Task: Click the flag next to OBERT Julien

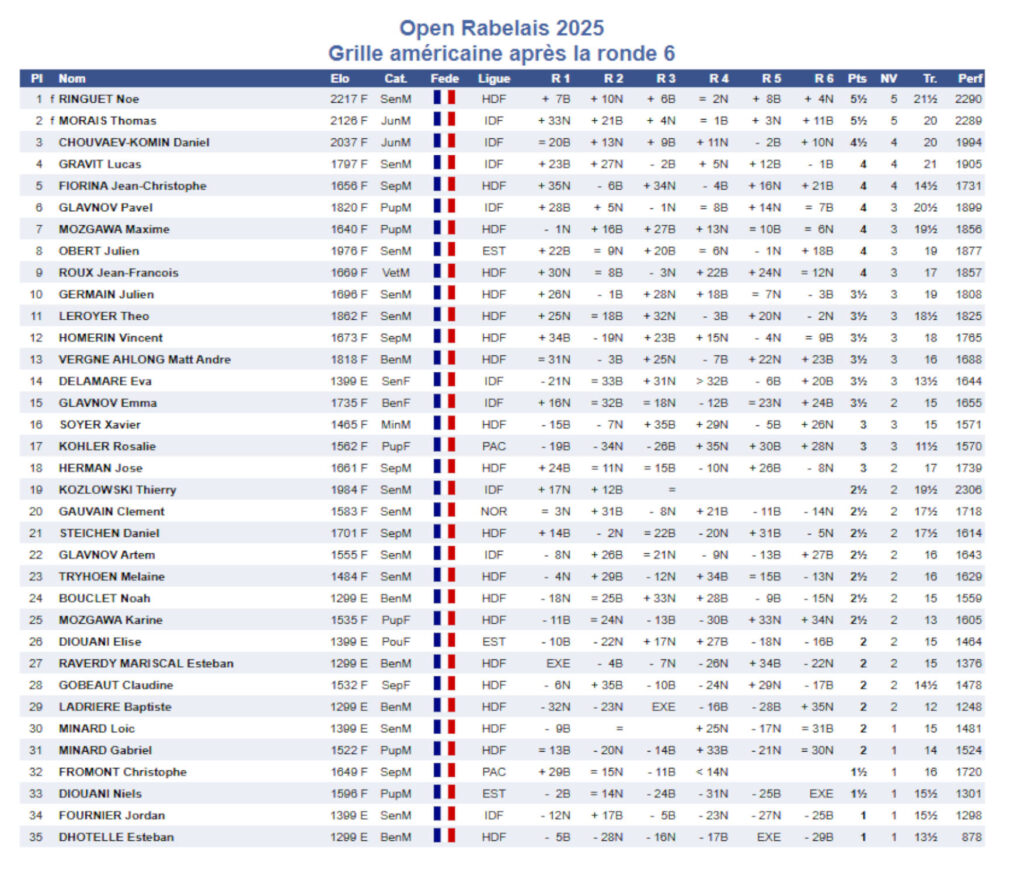Action: pyautogui.click(x=444, y=250)
